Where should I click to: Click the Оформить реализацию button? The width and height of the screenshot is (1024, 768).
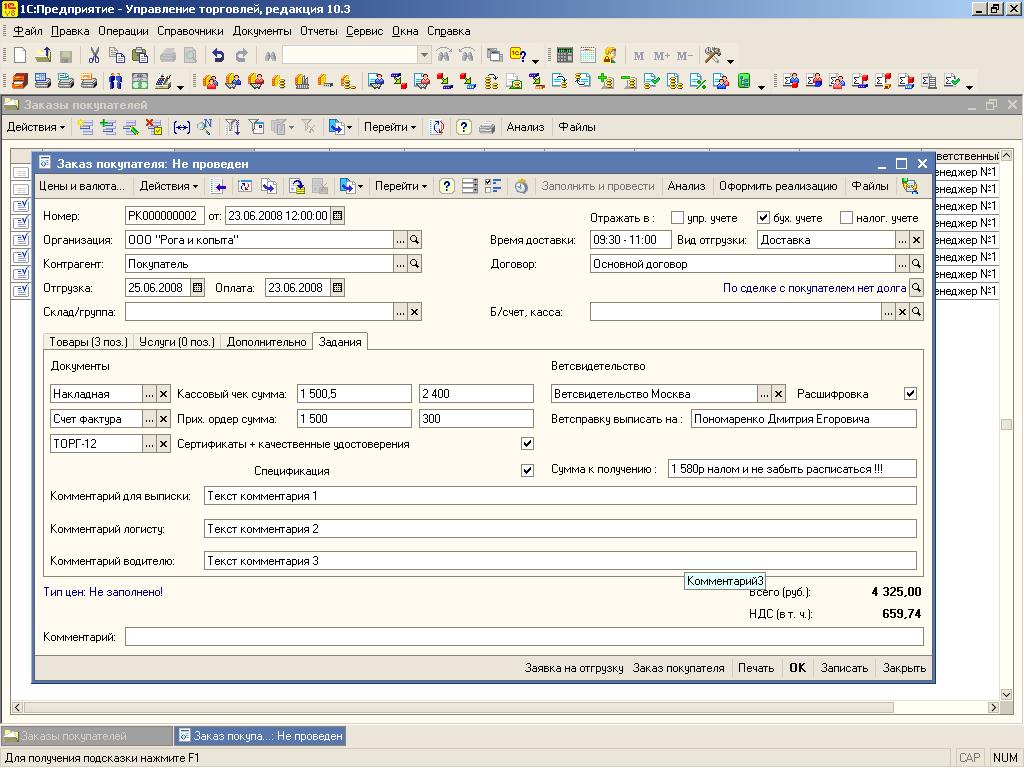pos(777,186)
